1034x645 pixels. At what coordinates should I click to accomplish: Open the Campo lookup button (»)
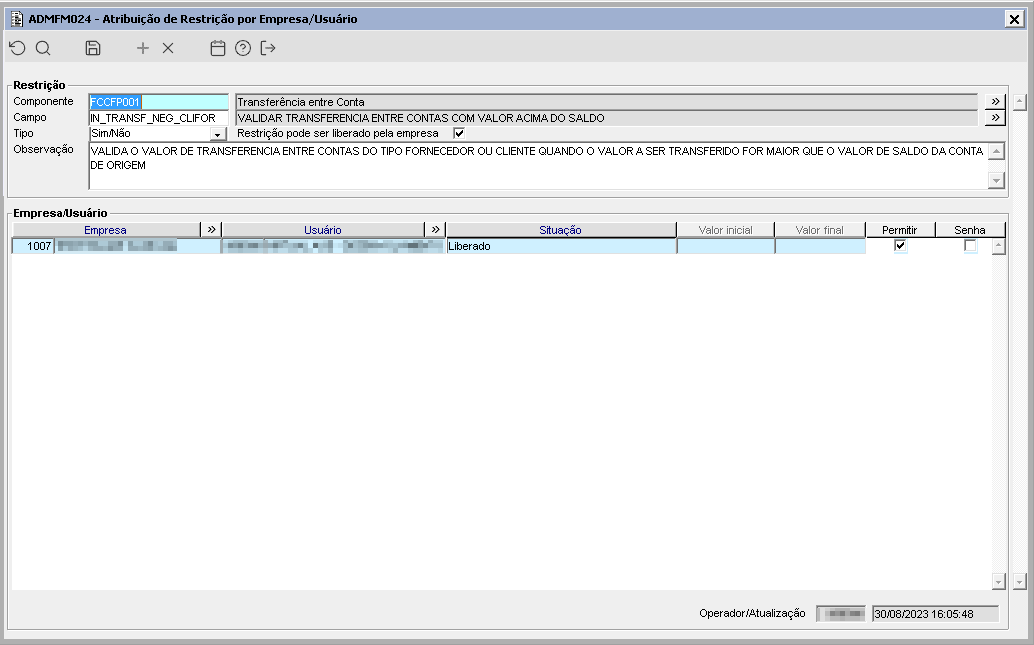[995, 118]
